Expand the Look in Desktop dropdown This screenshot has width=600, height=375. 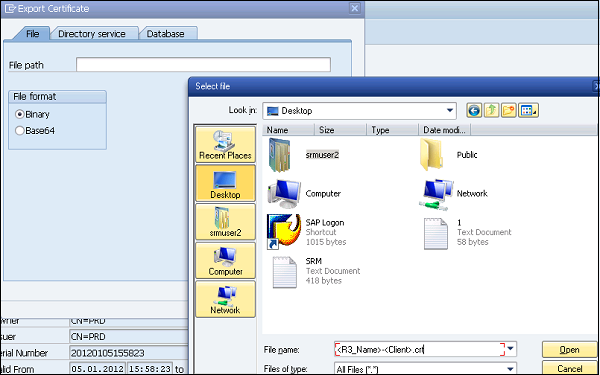click(x=450, y=111)
